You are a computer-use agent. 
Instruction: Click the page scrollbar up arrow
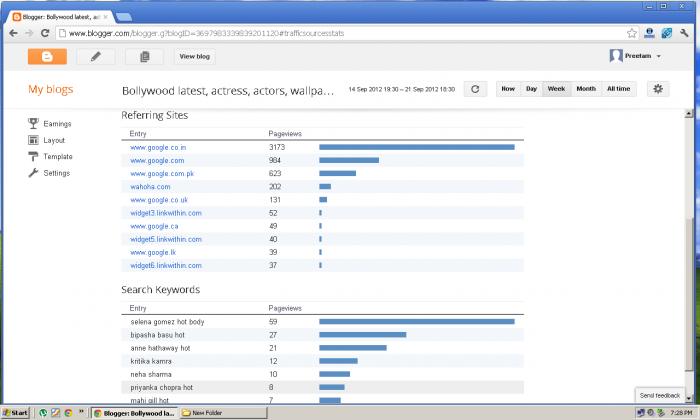click(x=688, y=114)
